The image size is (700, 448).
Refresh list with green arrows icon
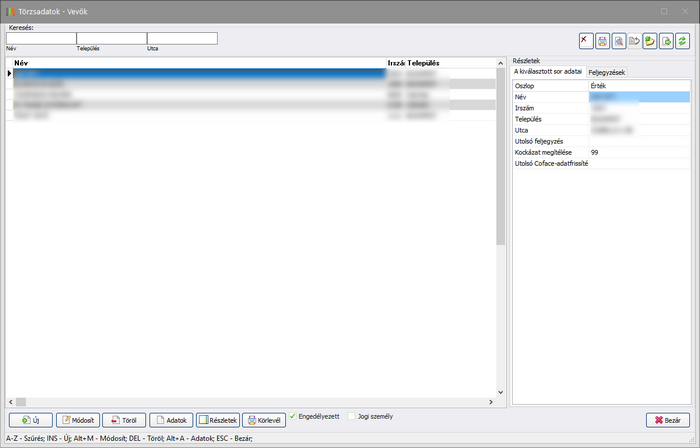[682, 41]
